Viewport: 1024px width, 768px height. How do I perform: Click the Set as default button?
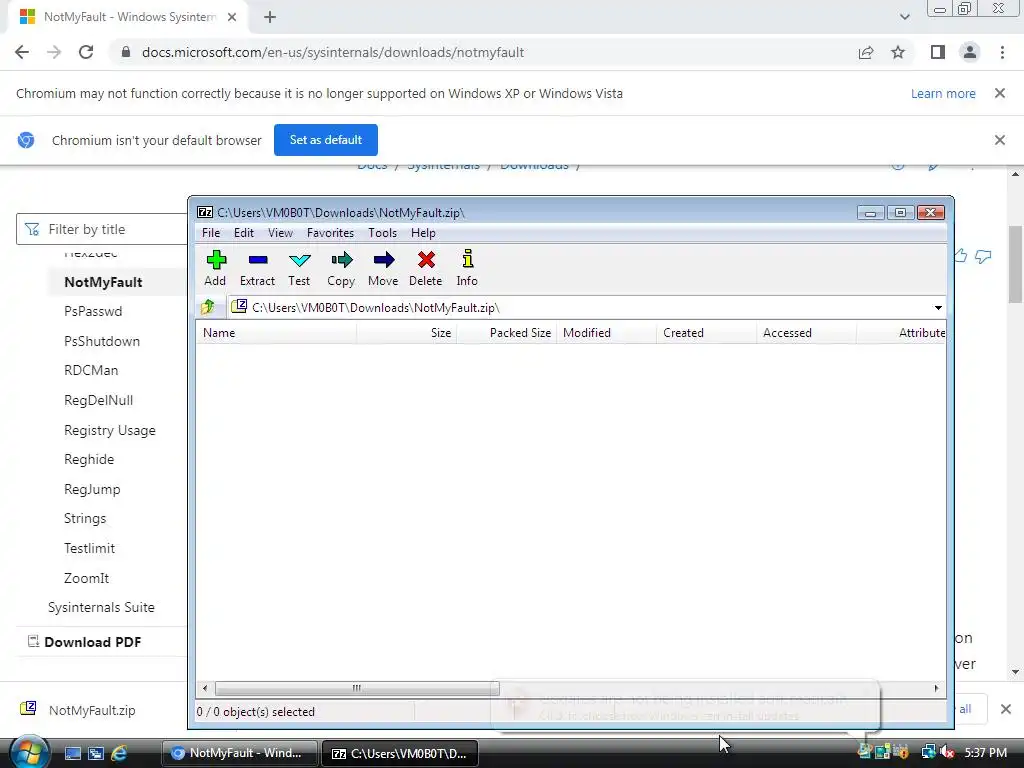[326, 140]
